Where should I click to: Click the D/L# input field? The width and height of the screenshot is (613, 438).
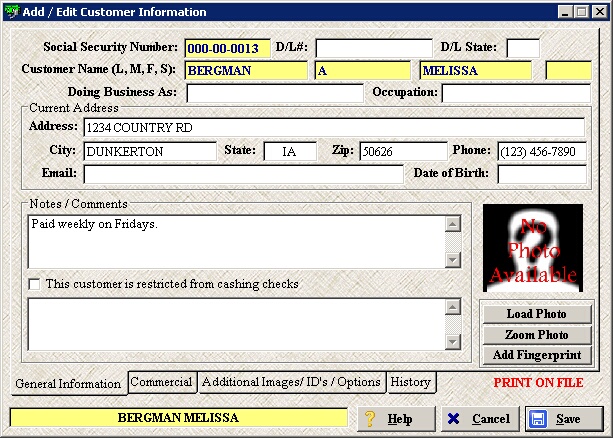pos(374,48)
